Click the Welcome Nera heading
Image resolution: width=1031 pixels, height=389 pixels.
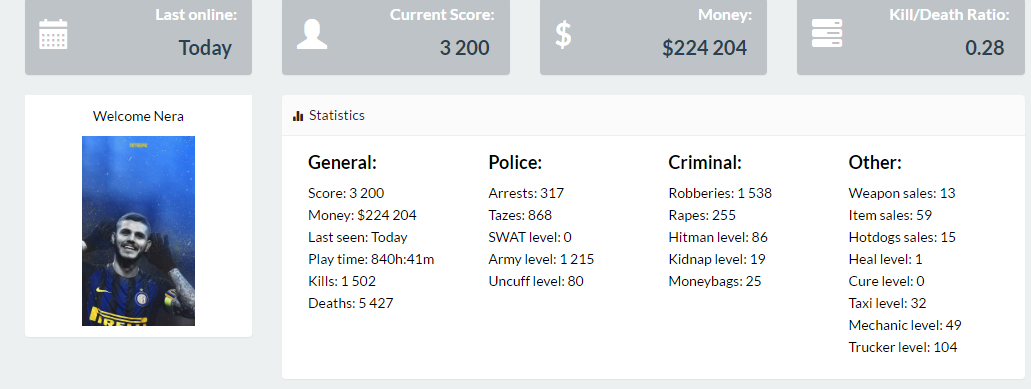(x=138, y=116)
